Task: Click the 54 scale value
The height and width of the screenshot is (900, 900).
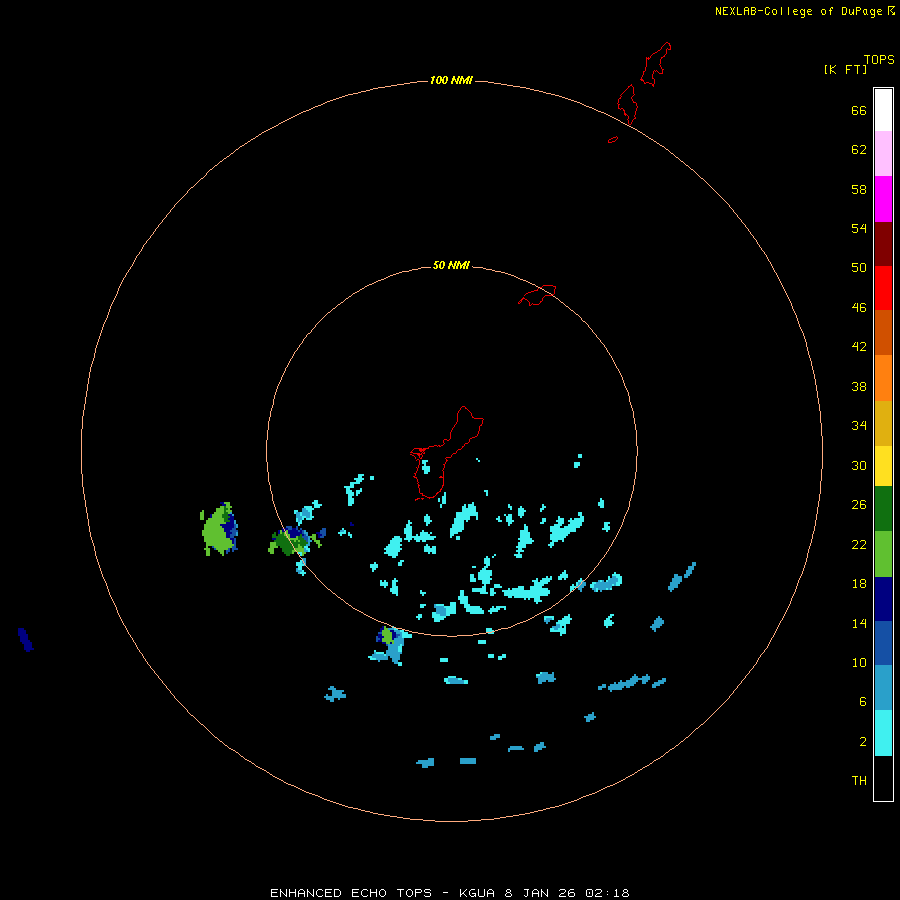Action: point(859,228)
